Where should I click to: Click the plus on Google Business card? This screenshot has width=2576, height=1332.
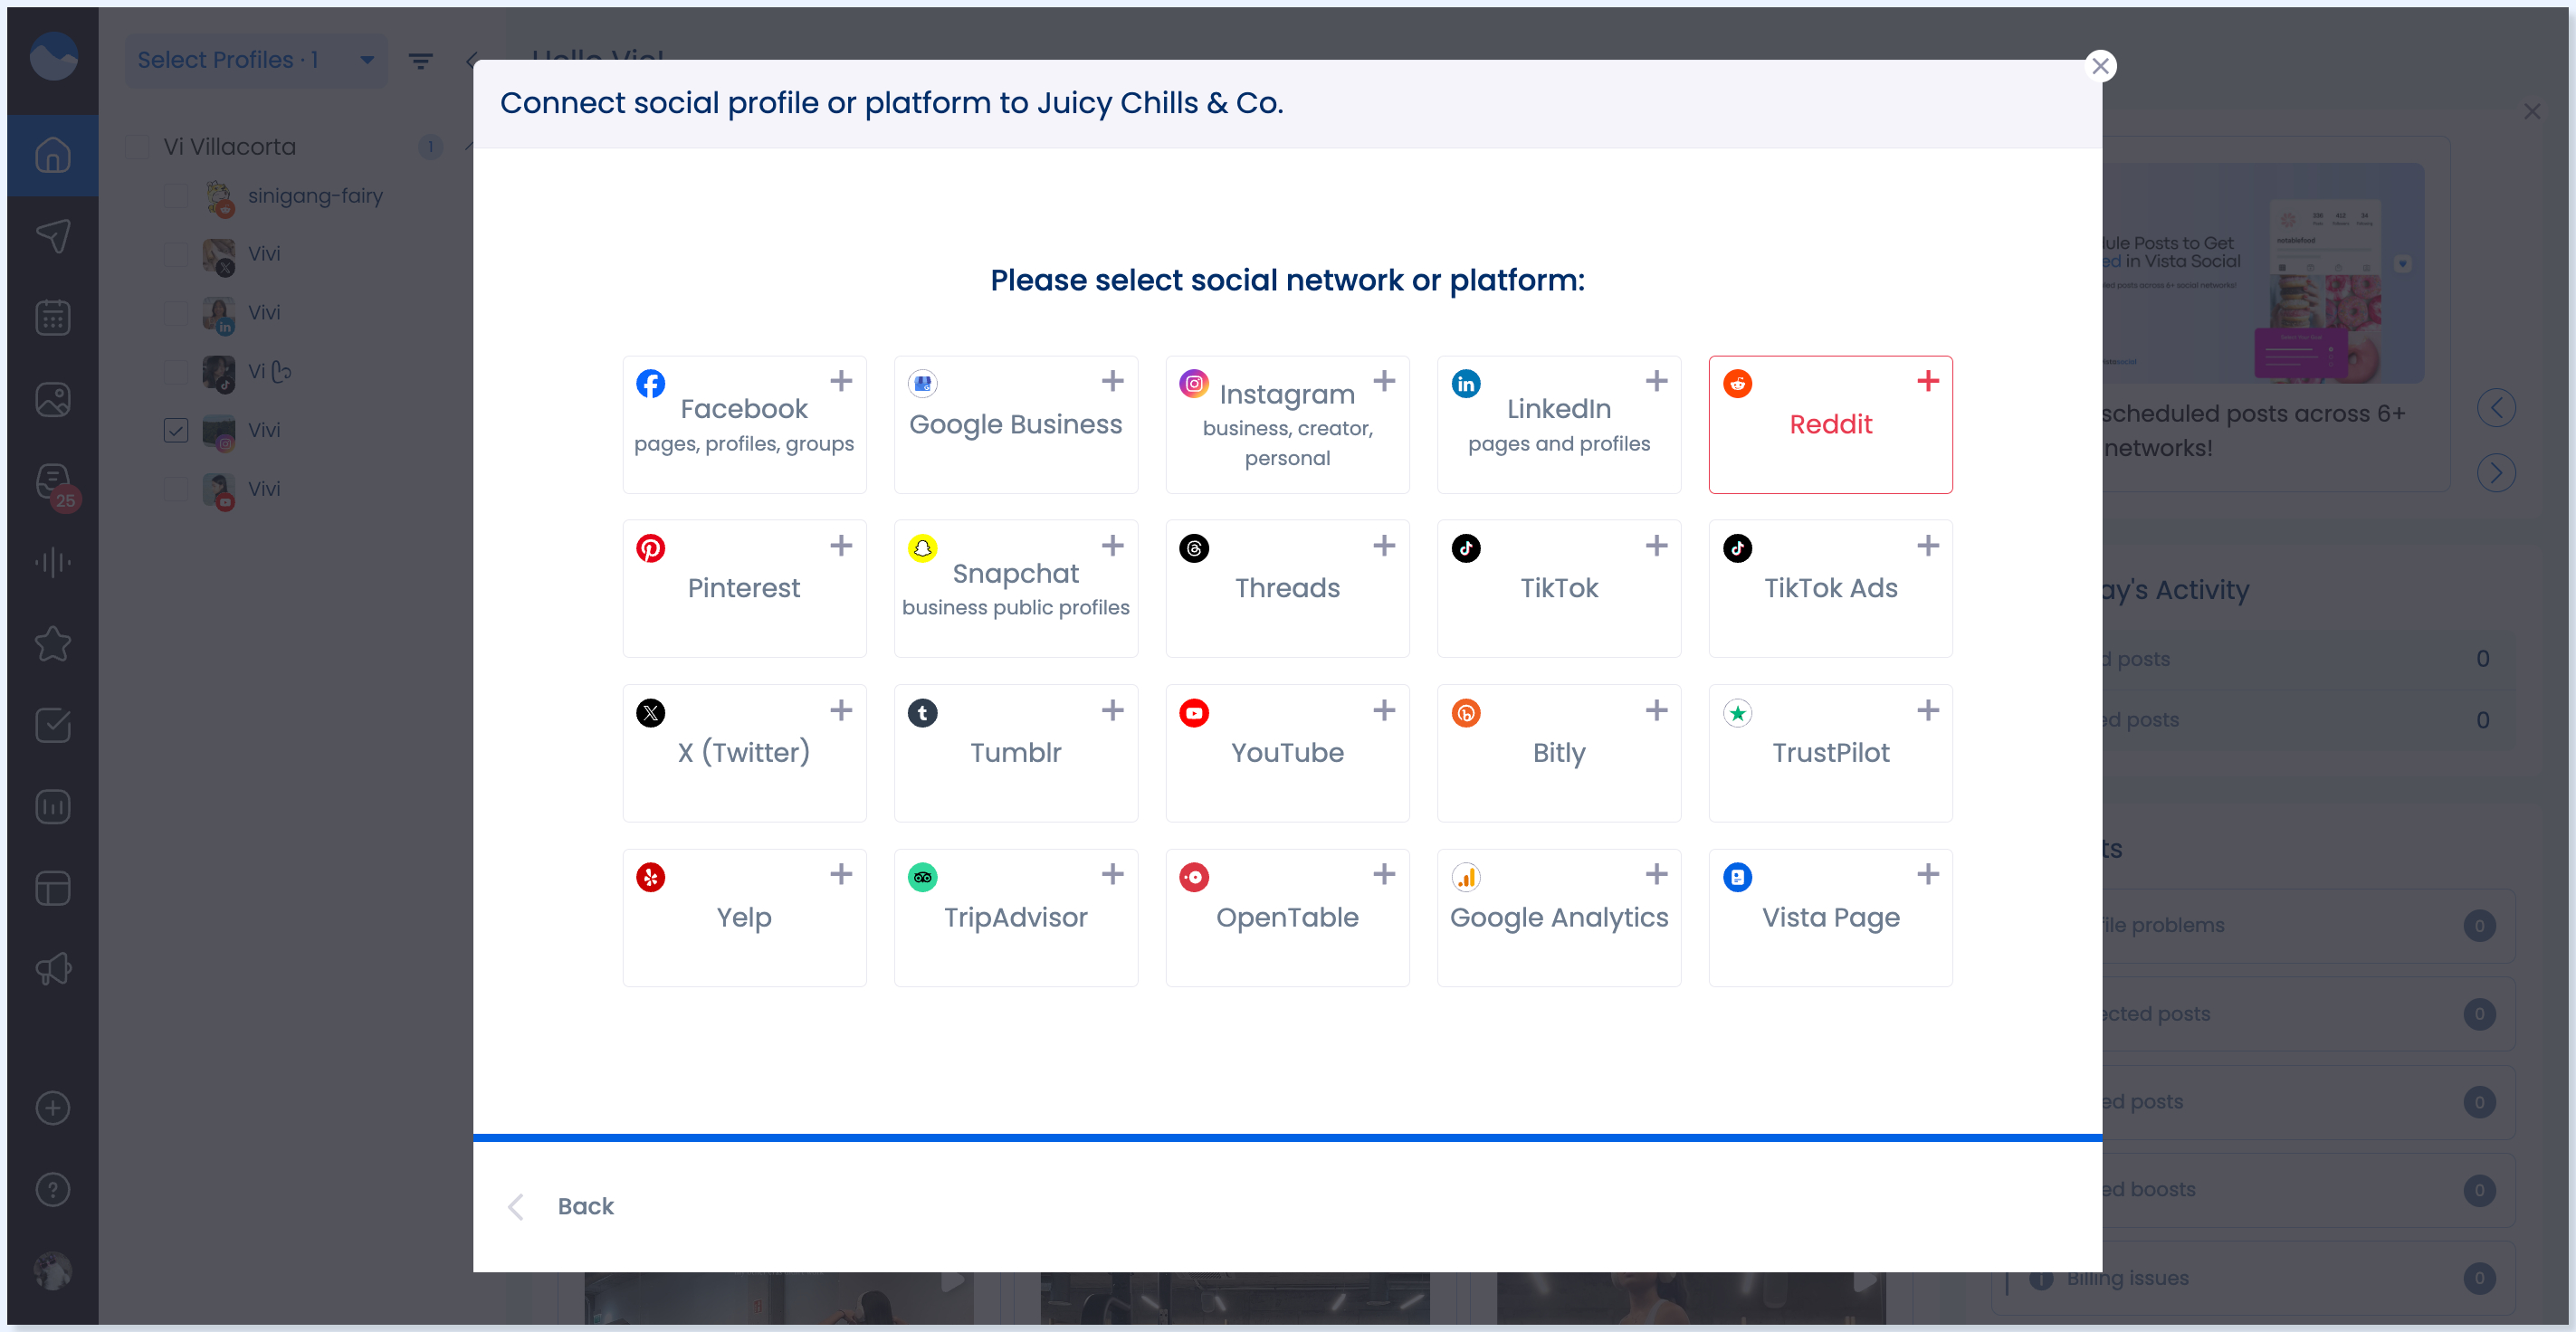pos(1112,381)
